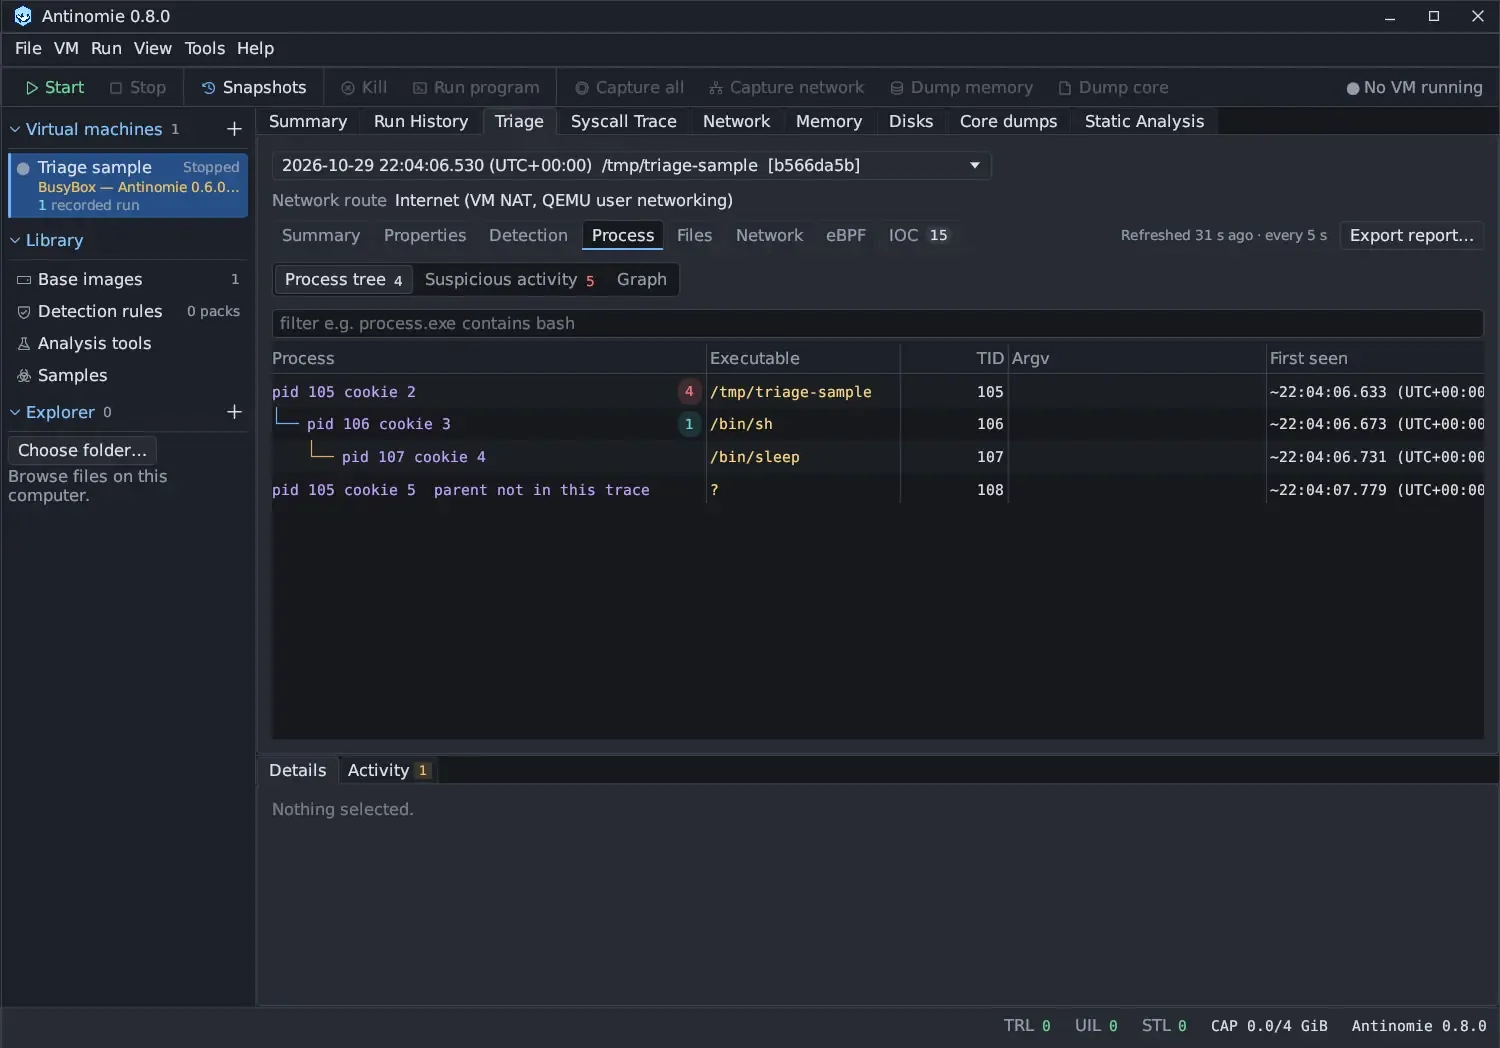This screenshot has height=1048, width=1500.
Task: Click the eBPF sub-tab
Action: tap(845, 235)
